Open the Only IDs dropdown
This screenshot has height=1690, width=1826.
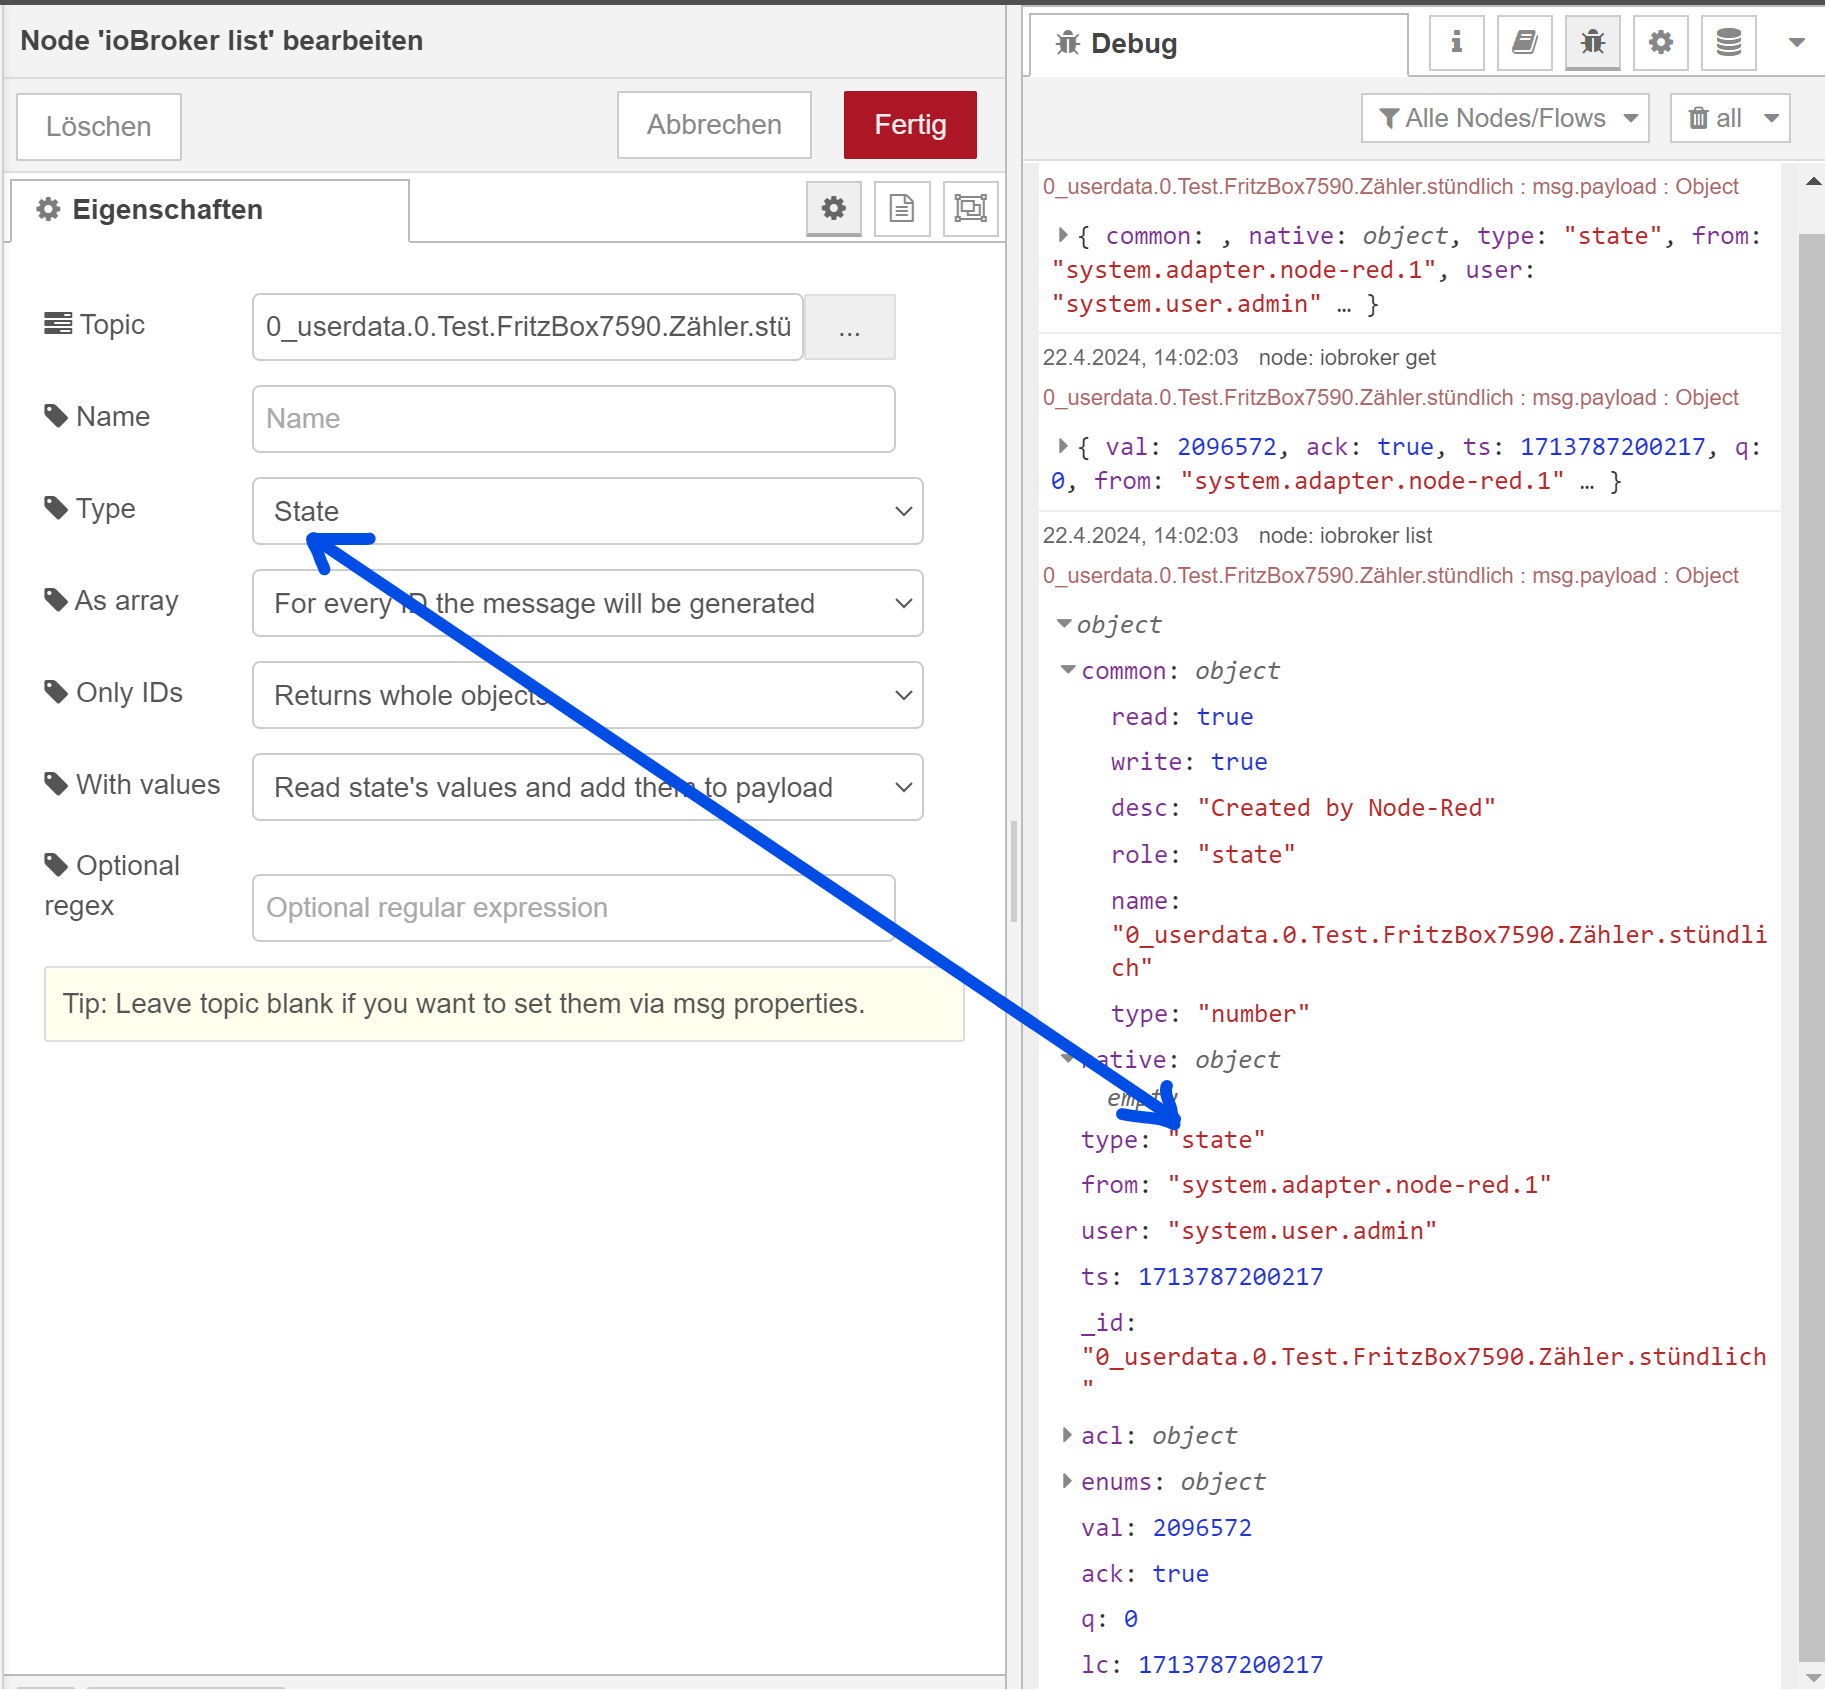588,695
